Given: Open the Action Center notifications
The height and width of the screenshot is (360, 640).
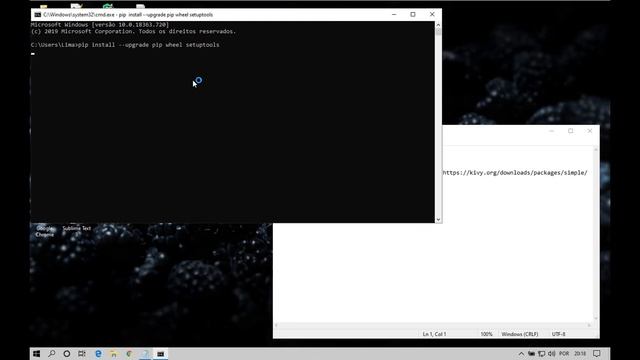Looking at the screenshot, I should tap(597, 354).
